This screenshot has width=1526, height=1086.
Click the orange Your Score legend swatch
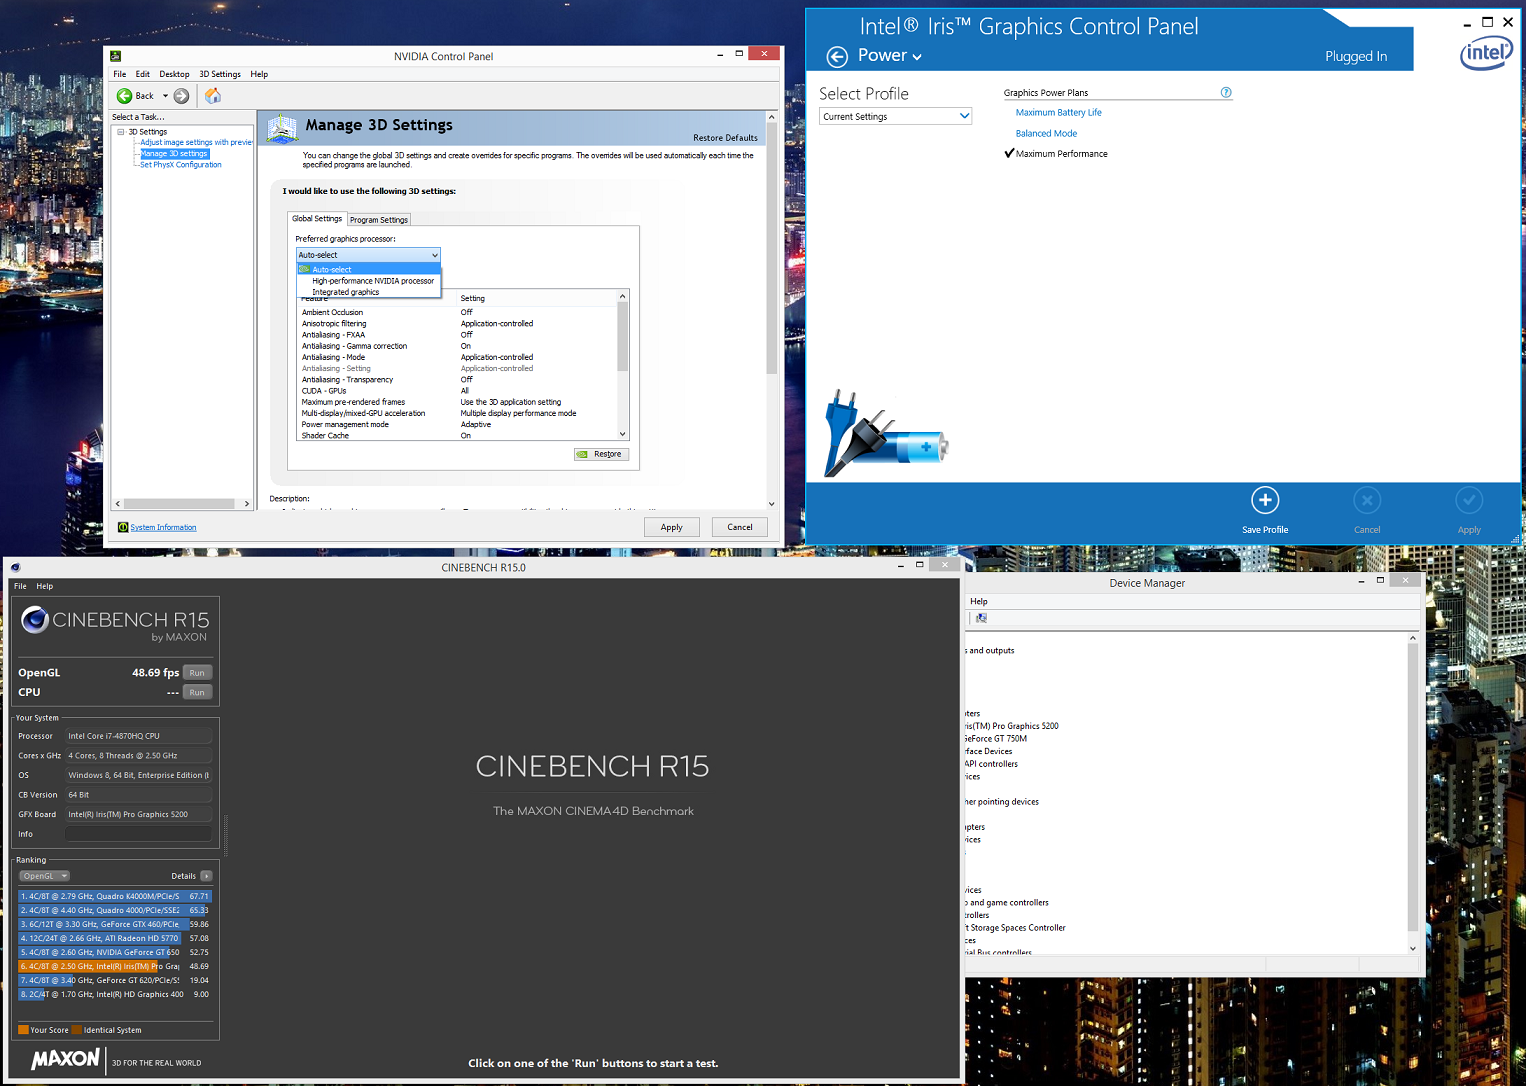(23, 1030)
